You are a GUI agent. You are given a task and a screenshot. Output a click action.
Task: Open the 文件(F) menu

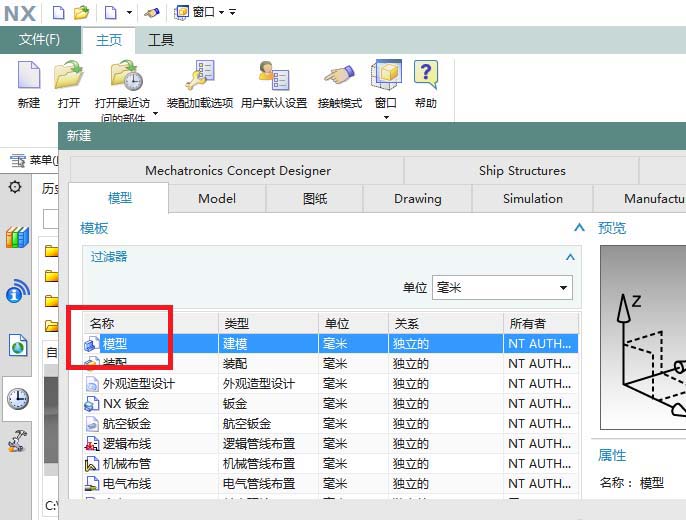[x=39, y=40]
